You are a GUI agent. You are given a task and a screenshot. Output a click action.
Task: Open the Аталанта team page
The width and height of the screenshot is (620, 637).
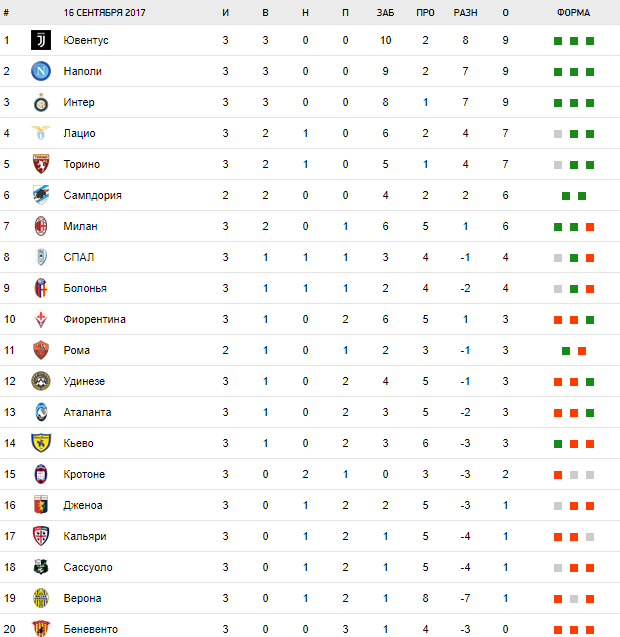coord(87,412)
